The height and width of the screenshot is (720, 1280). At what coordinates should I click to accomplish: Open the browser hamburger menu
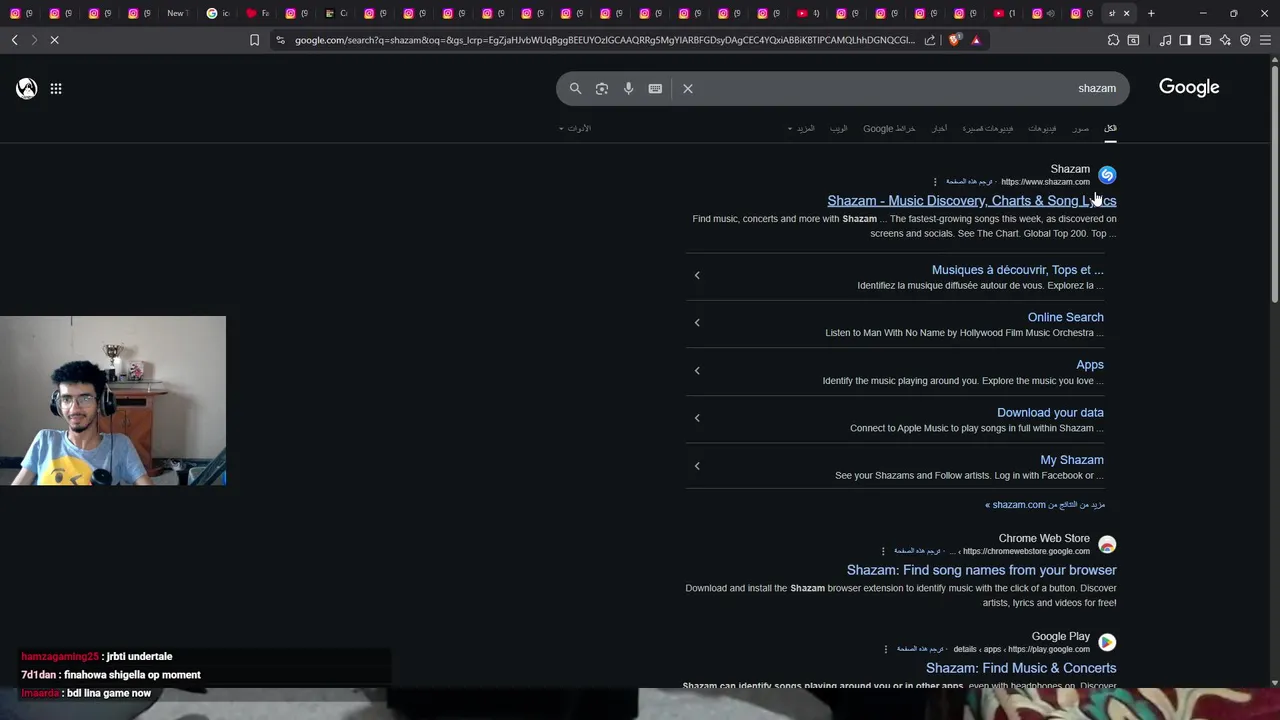tap(1265, 40)
